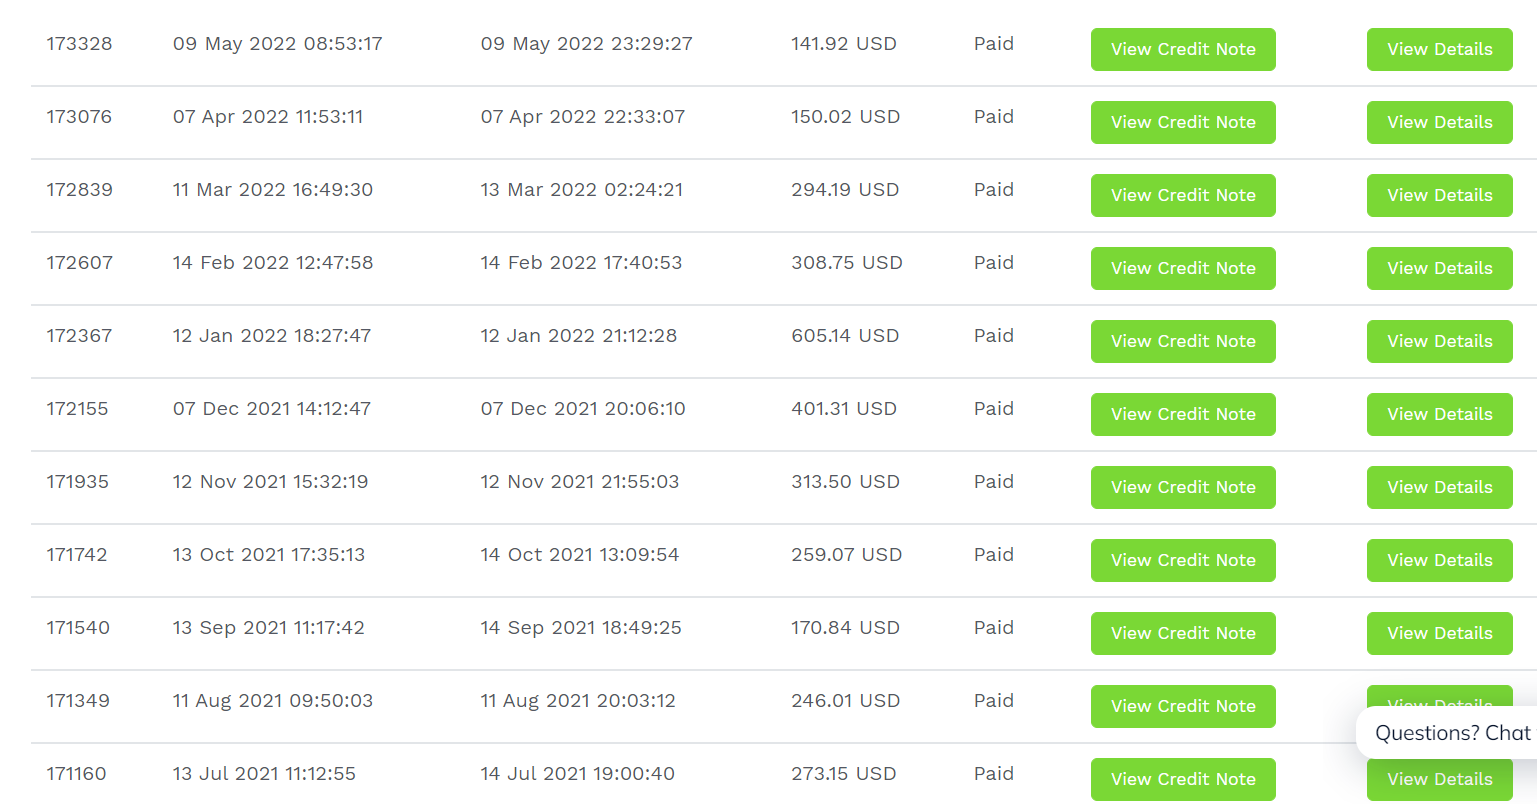Open credit note for invoice 172155
Screen dimensions: 1537x804
click(1183, 414)
